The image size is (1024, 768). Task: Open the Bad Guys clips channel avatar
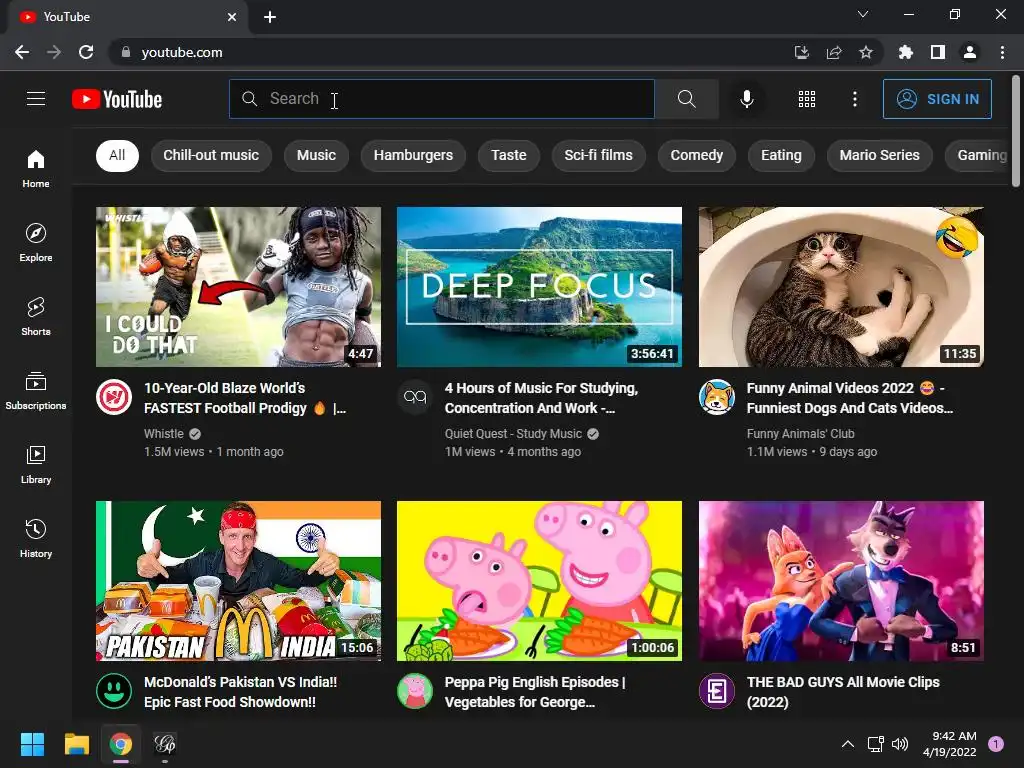(716, 691)
